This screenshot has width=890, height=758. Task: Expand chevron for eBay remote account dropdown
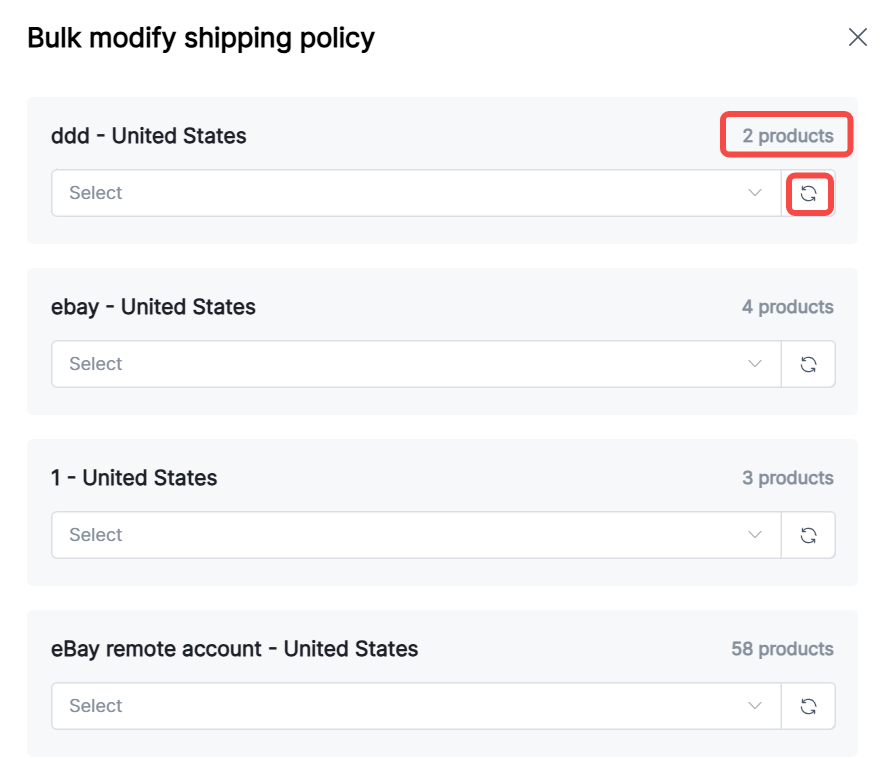755,706
